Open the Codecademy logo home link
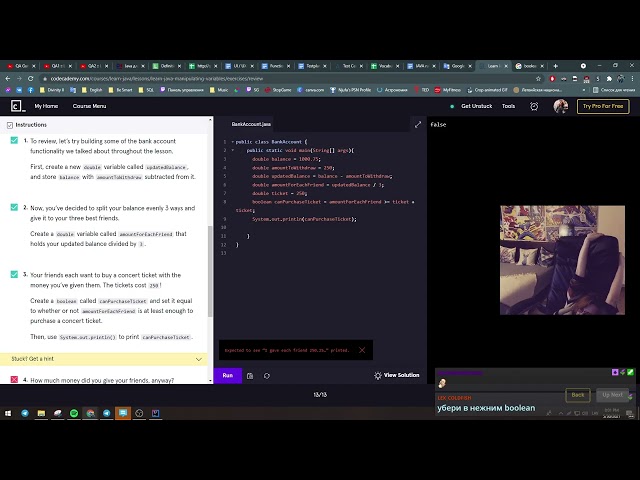640x480 pixels. 18,106
